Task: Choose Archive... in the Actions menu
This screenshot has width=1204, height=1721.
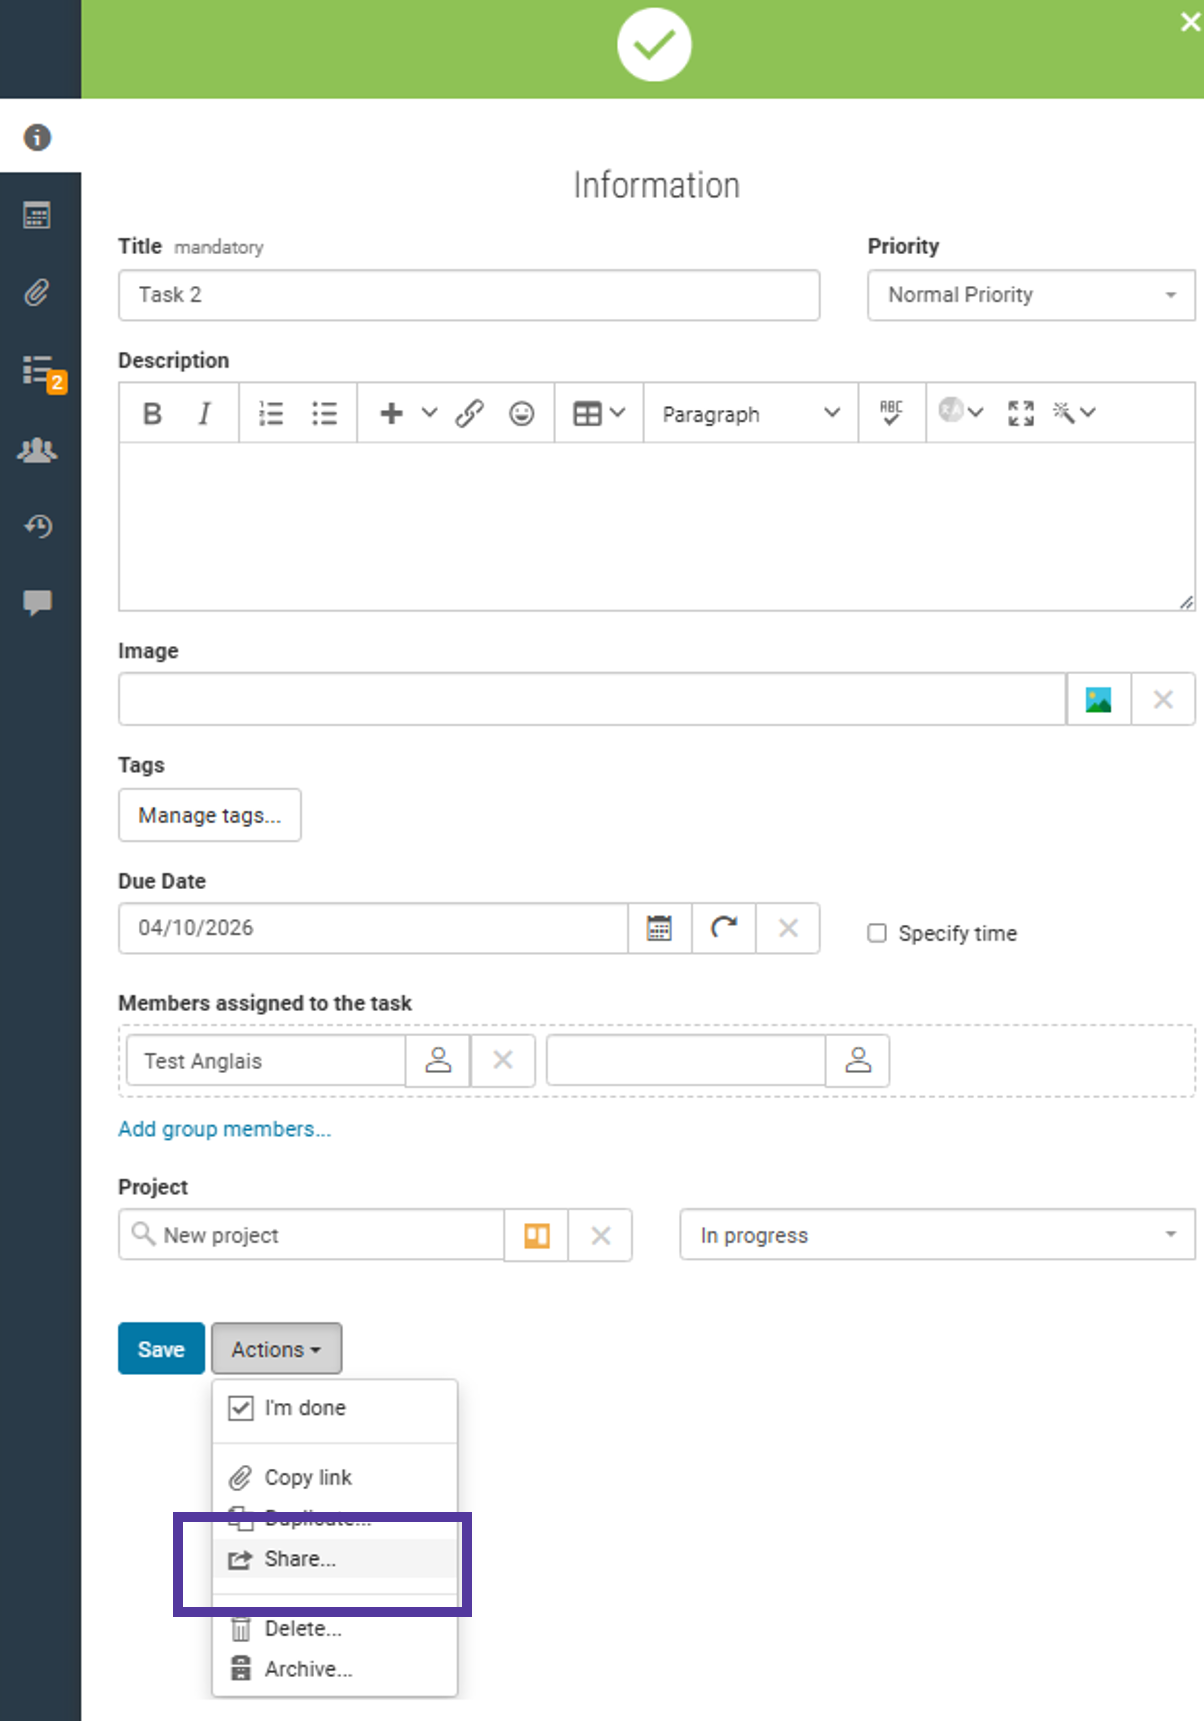Action: pyautogui.click(x=308, y=1669)
